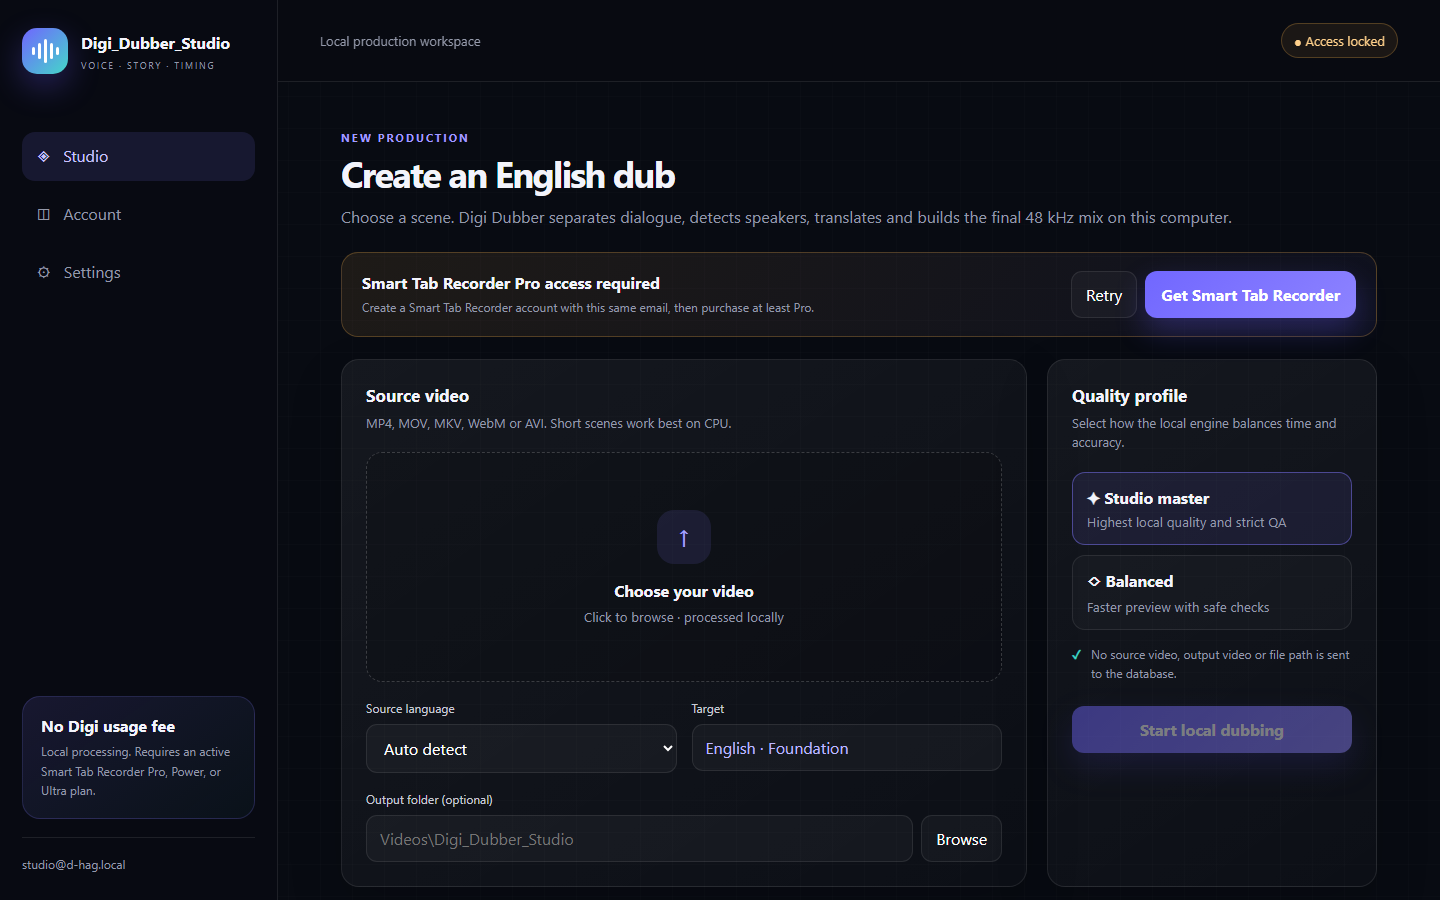This screenshot has height=900, width=1440.
Task: Click Smart Tab Recorder Pro access required text
Action: pos(510,283)
